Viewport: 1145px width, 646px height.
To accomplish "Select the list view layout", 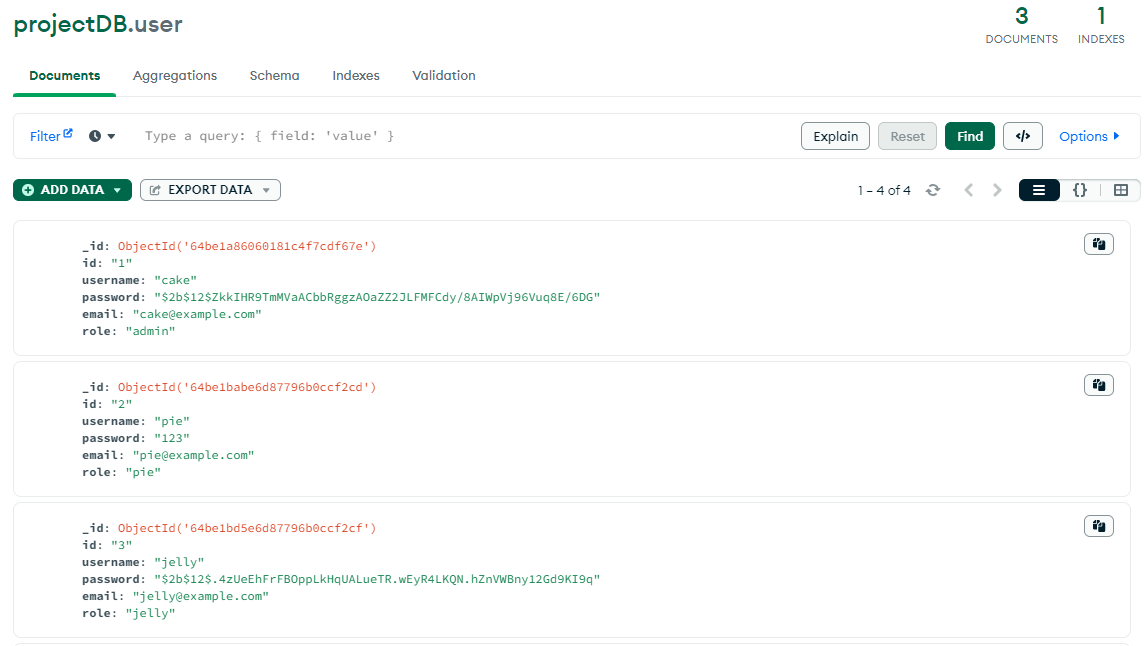I will pos(1038,191).
